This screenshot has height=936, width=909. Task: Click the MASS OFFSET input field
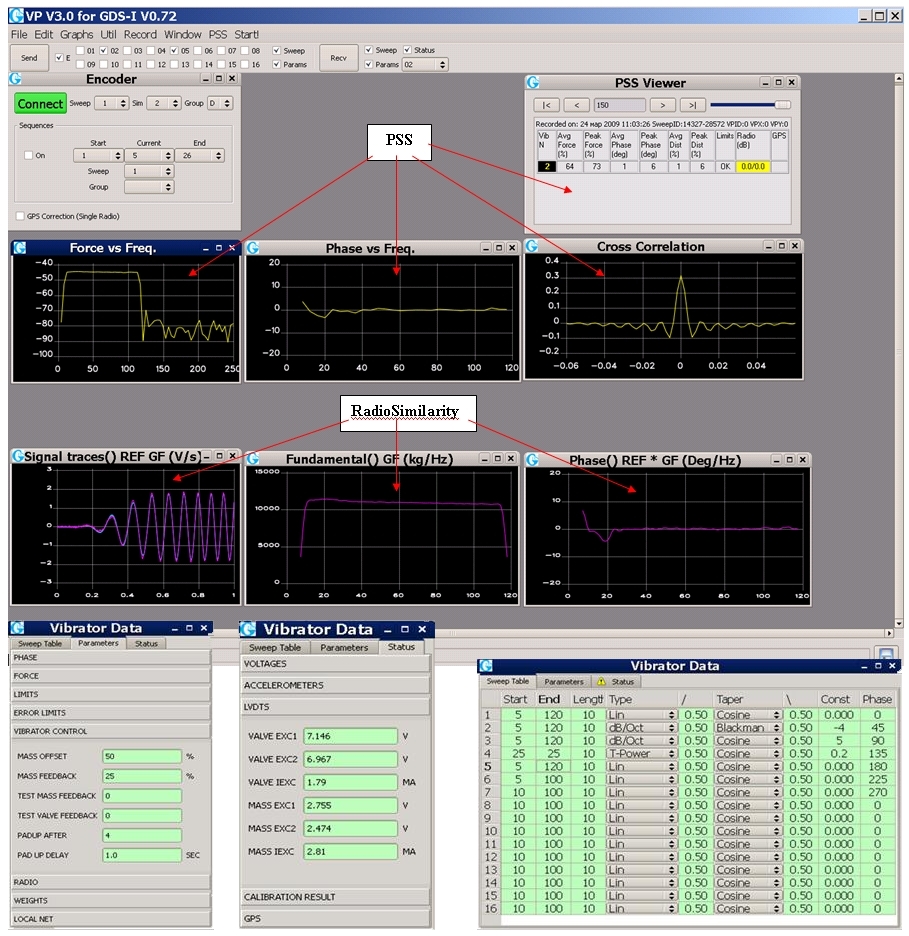(x=142, y=756)
